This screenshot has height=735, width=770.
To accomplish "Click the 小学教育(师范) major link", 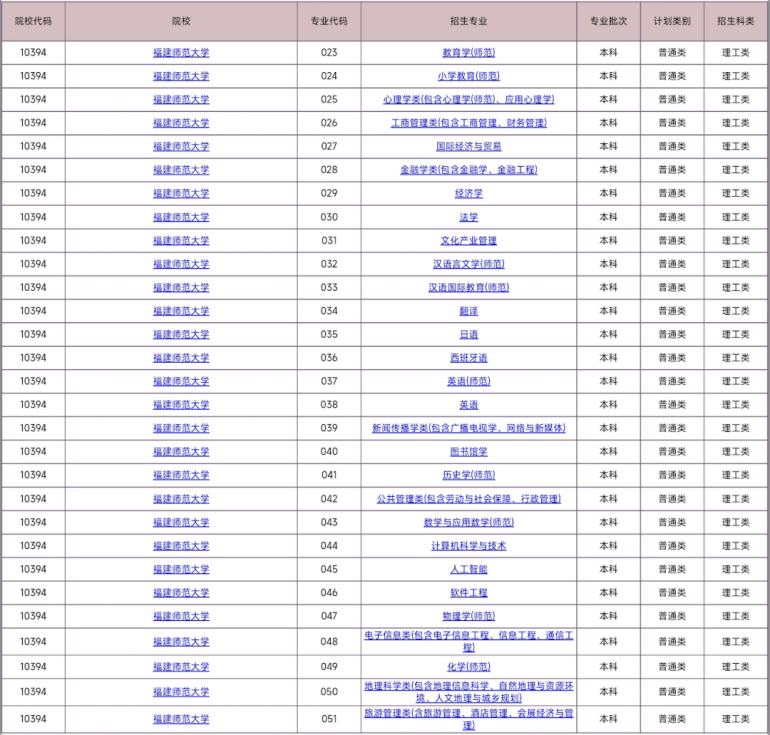I will click(x=468, y=76).
